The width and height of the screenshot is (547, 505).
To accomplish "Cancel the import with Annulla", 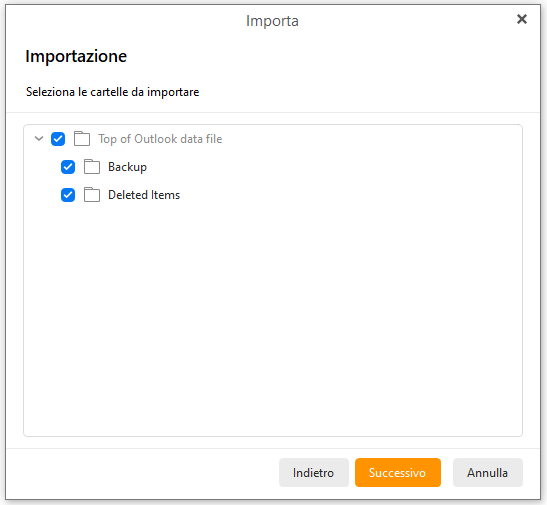I will (x=488, y=473).
